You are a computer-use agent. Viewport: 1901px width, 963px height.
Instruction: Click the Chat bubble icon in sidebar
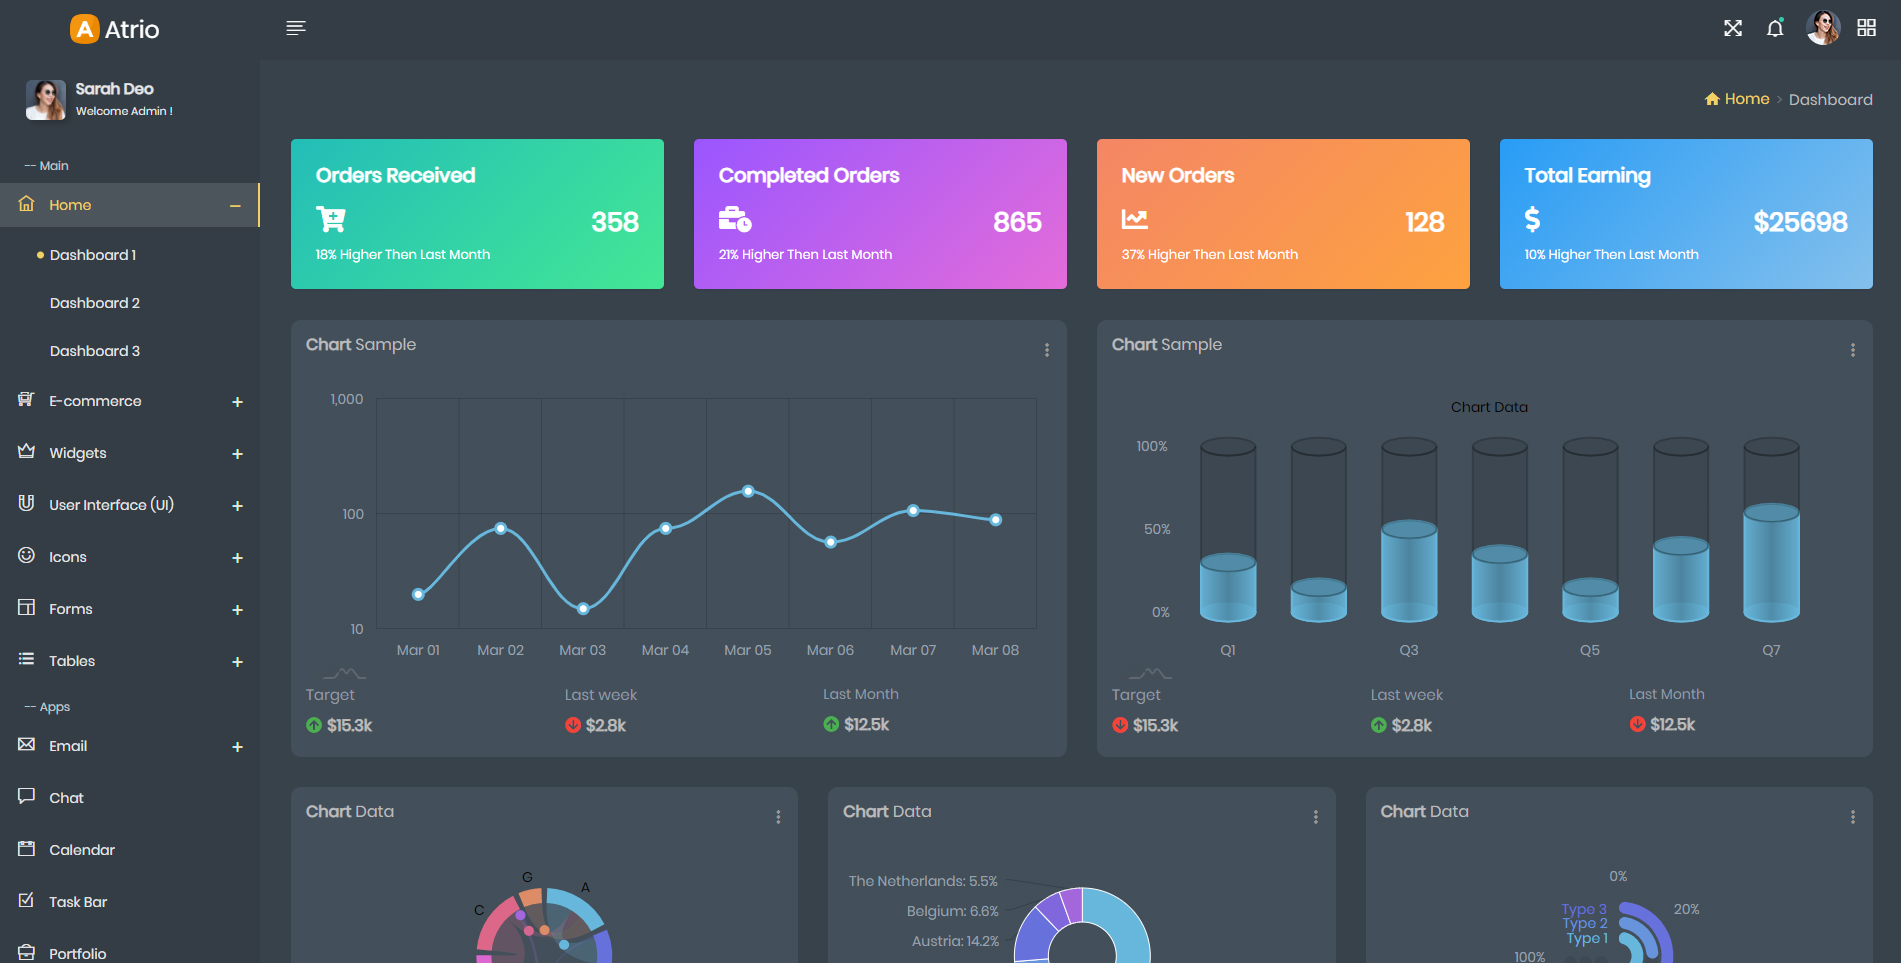(27, 796)
